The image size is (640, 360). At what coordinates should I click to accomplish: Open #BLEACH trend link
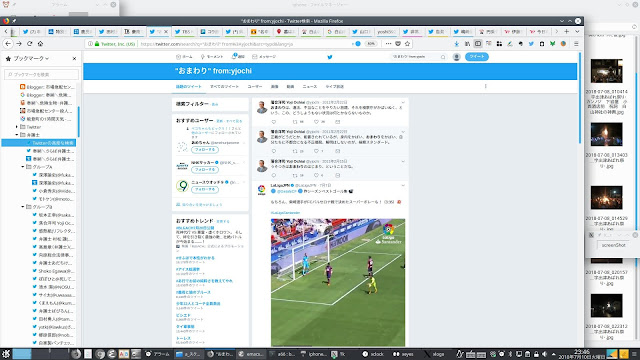[195, 228]
